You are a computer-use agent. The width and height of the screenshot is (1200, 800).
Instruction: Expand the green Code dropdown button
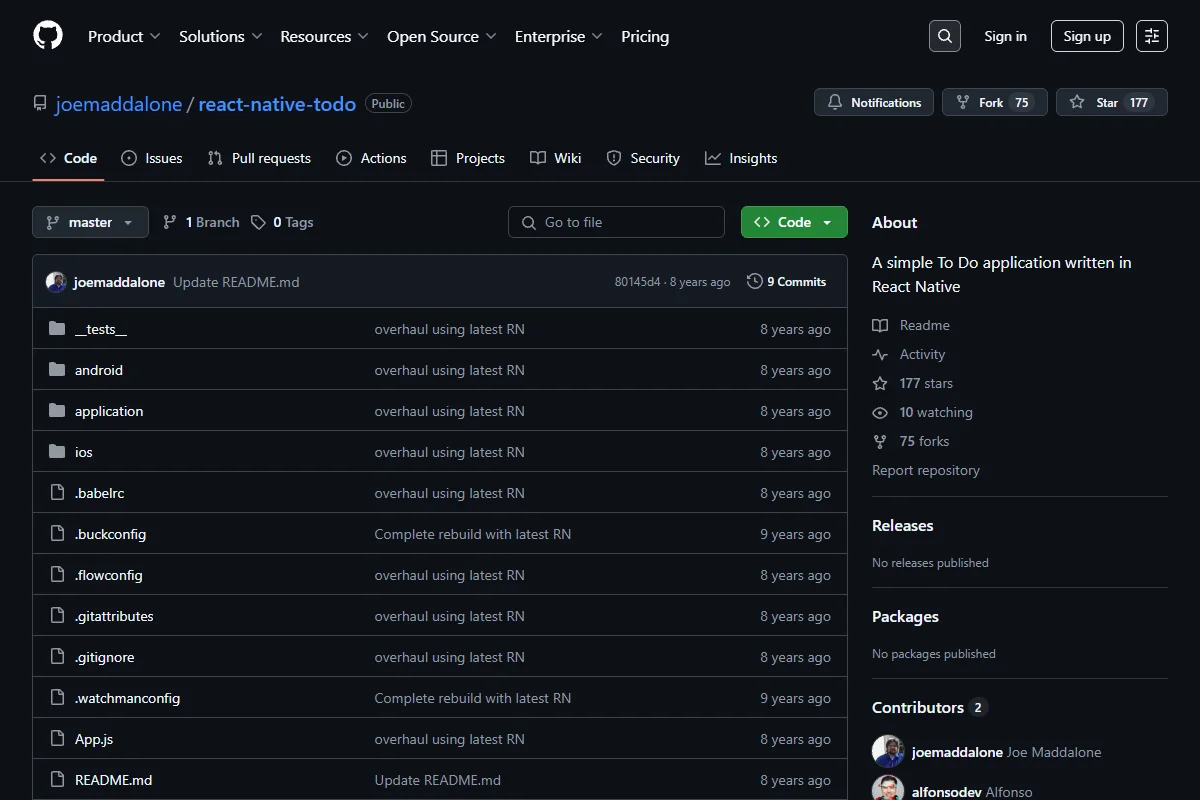pos(794,222)
